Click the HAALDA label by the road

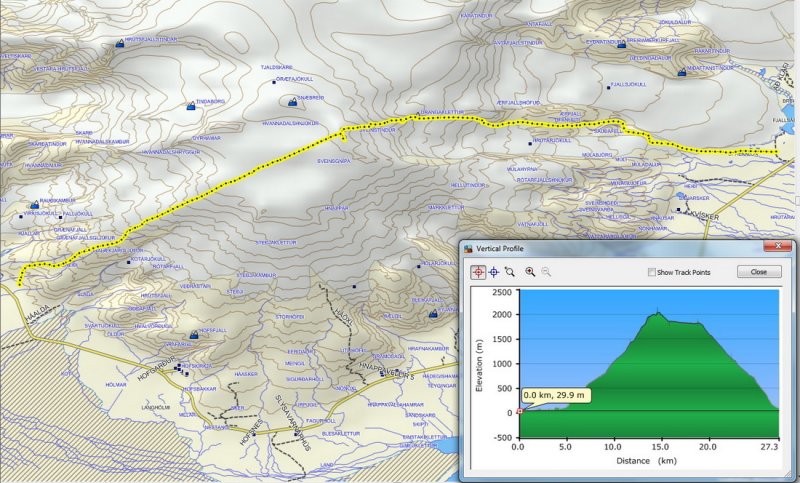tap(38, 314)
